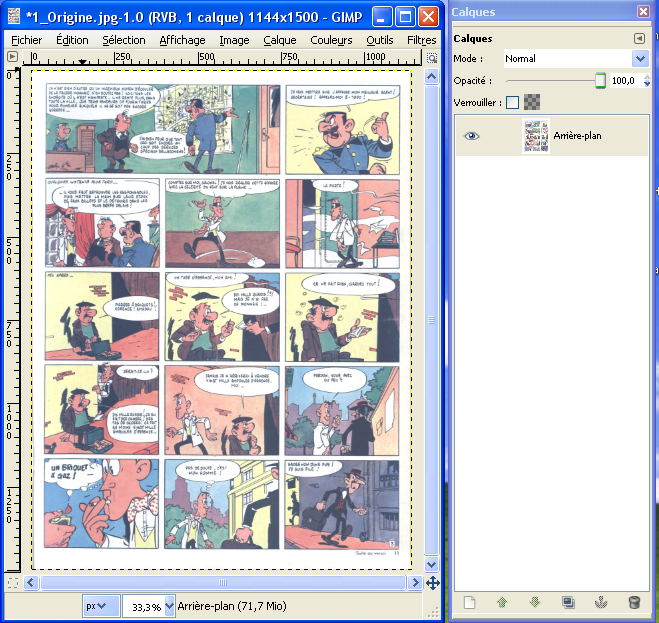This screenshot has height=623, width=659.
Task: Open the Filtres menu
Action: click(422, 40)
